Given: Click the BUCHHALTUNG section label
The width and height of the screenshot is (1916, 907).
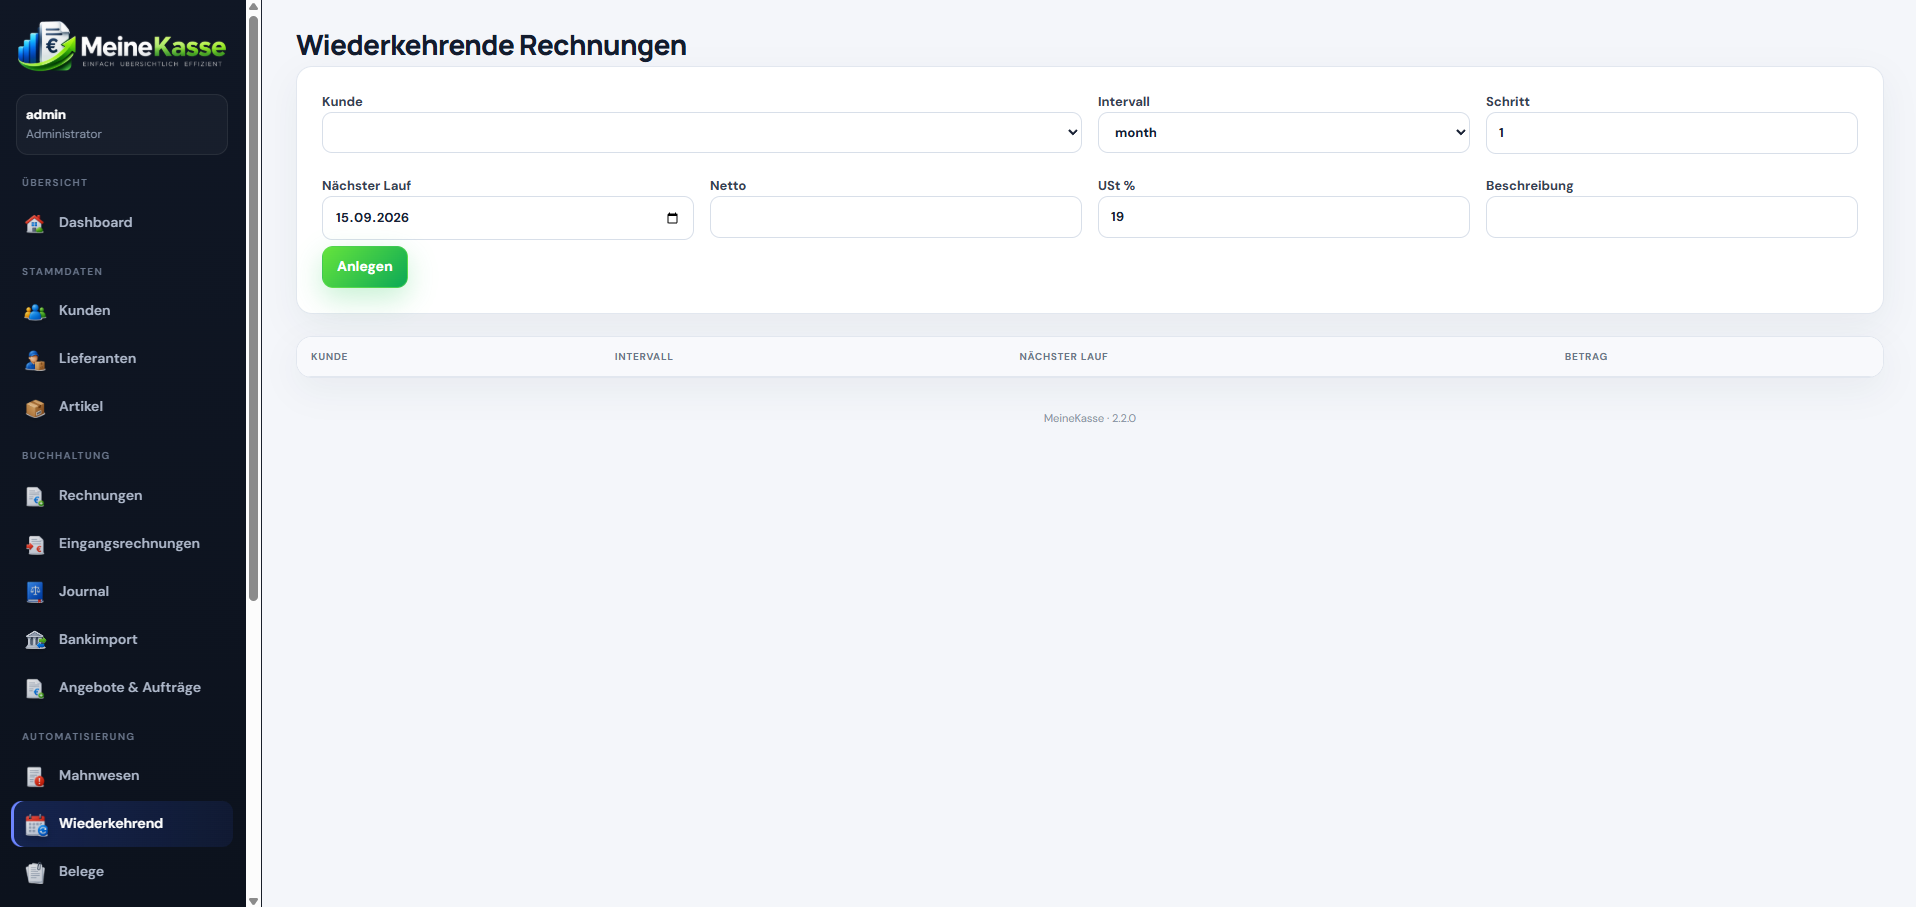Looking at the screenshot, I should pyautogui.click(x=66, y=456).
